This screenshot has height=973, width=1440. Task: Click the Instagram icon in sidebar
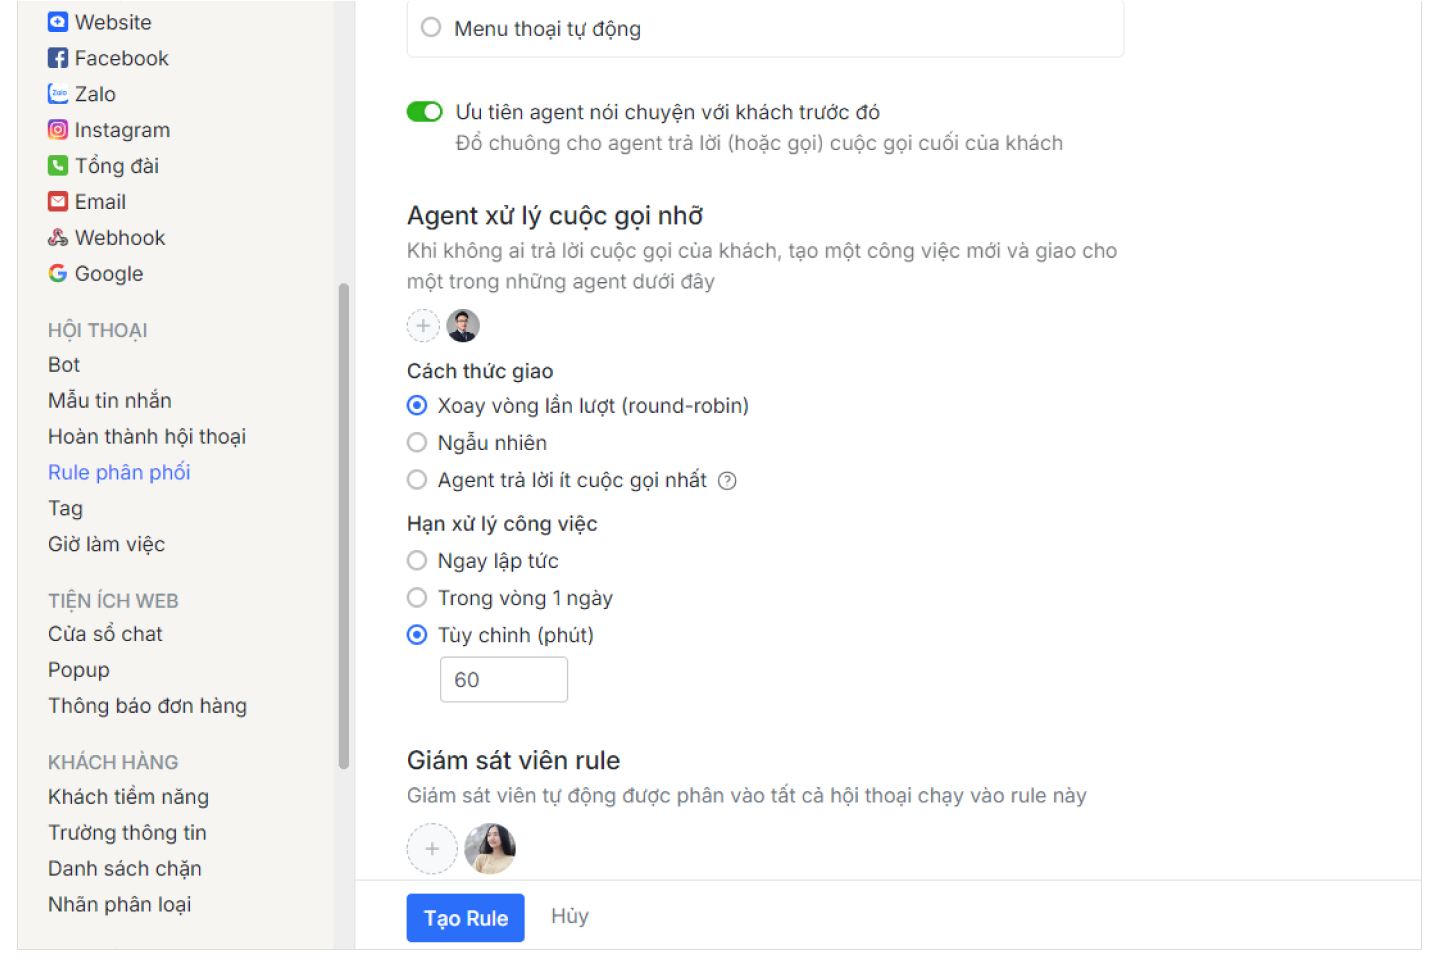click(x=58, y=130)
